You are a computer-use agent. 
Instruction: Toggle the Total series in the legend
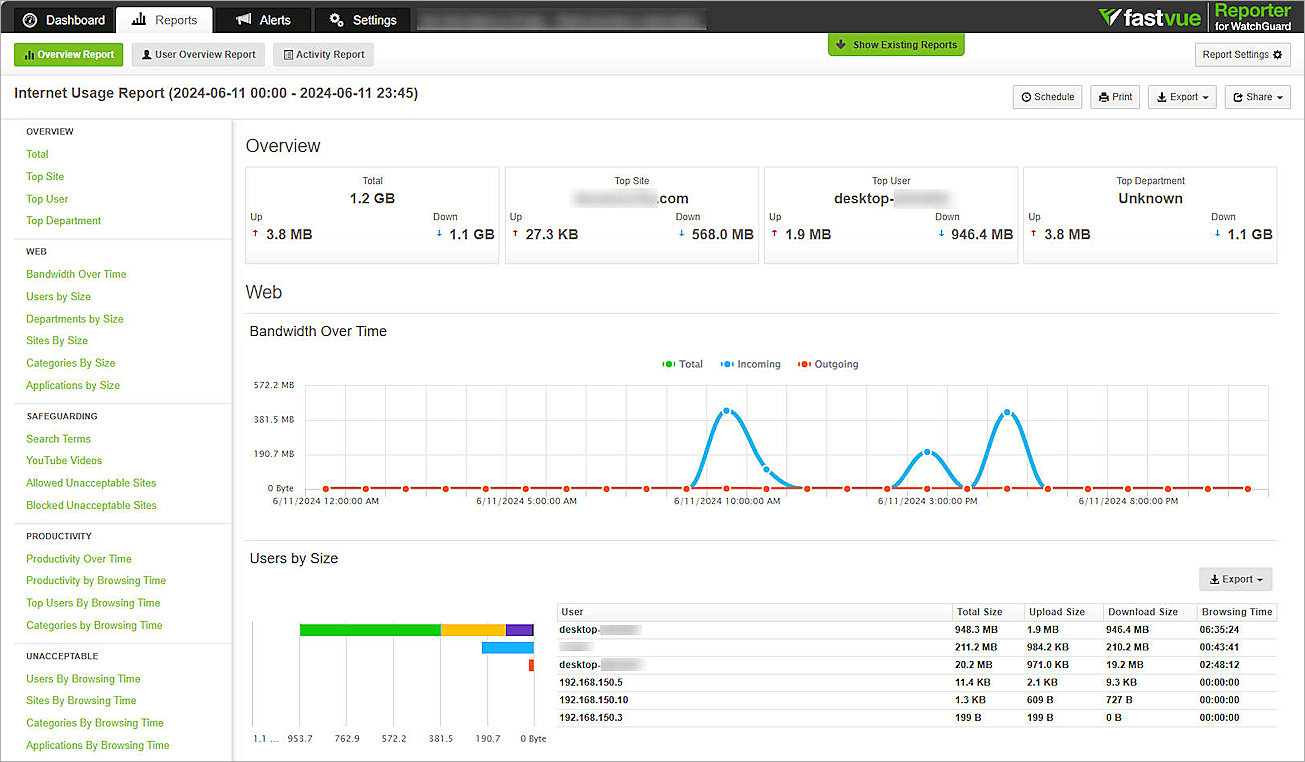(683, 364)
